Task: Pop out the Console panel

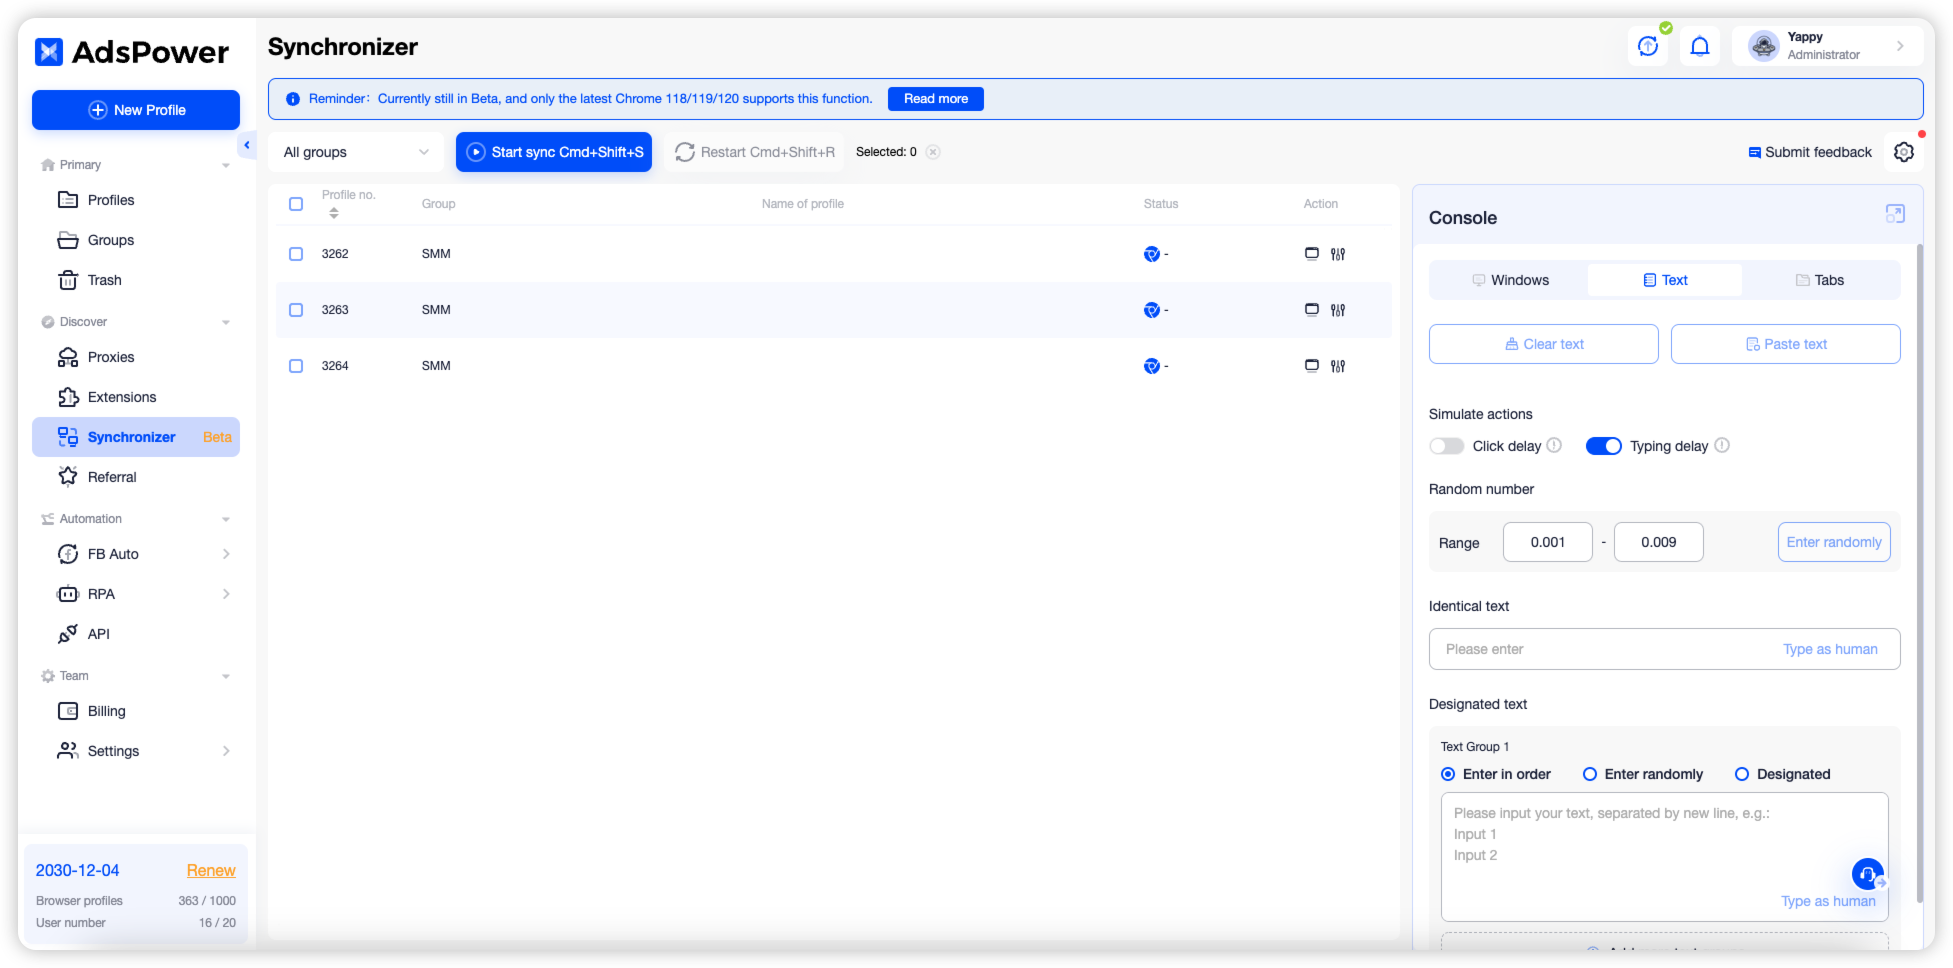Action: 1895,214
